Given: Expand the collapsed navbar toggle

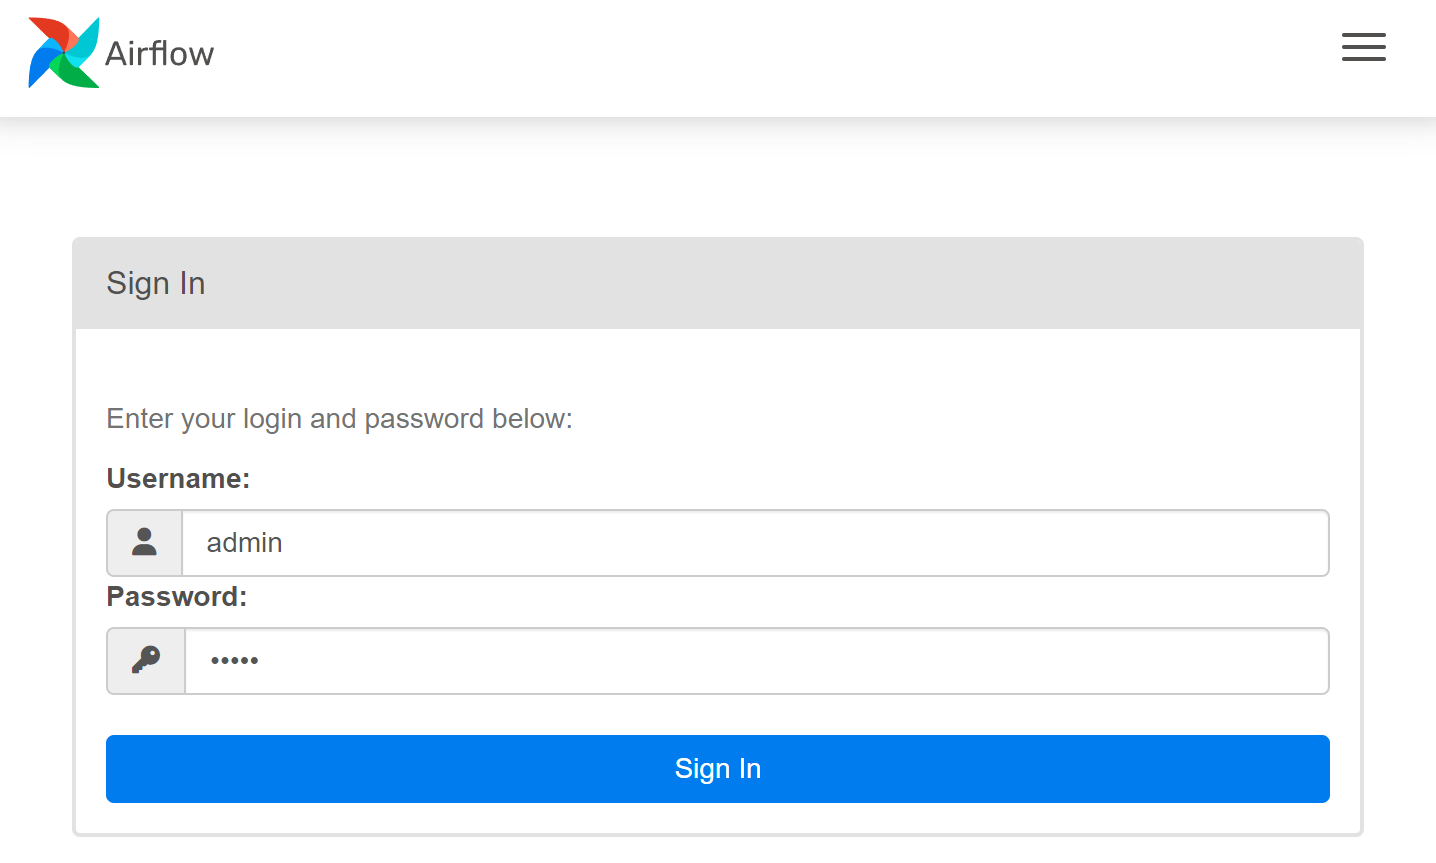Looking at the screenshot, I should (1363, 47).
